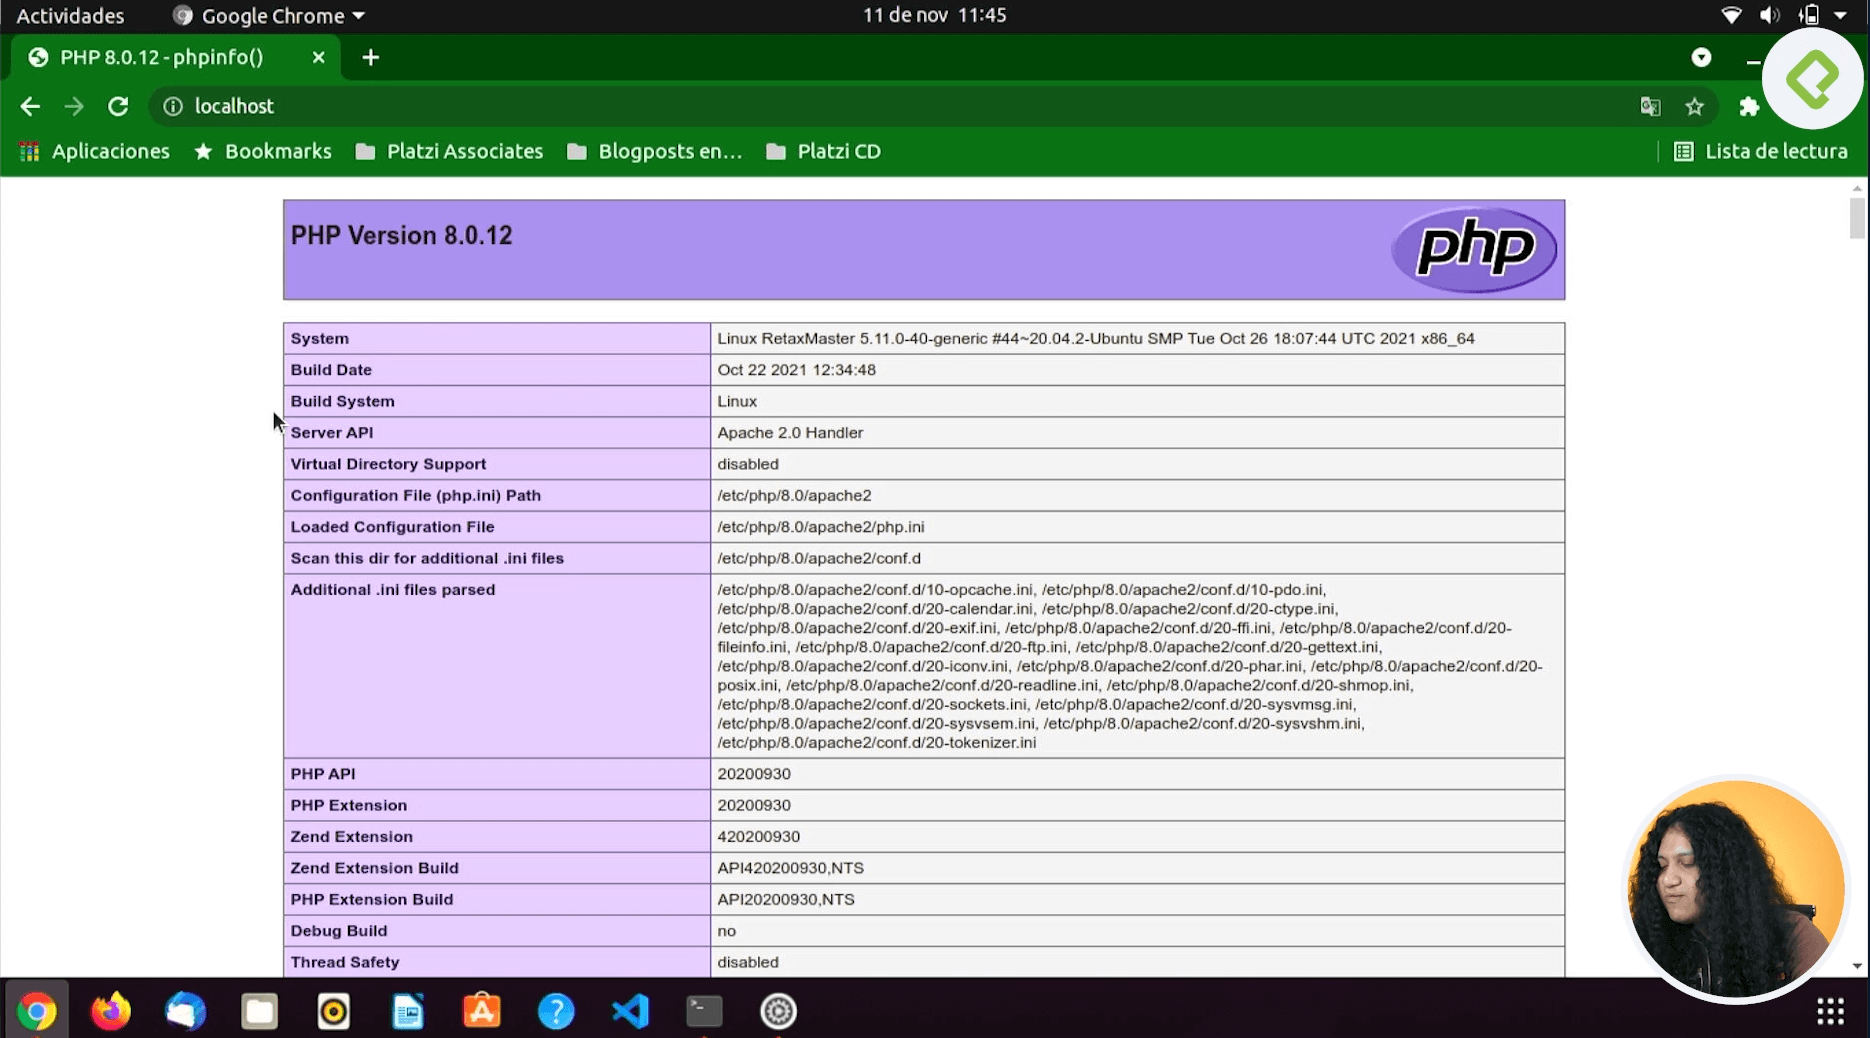The height and width of the screenshot is (1038, 1870).
Task: Open Actividades in the top bar
Action: coord(70,15)
